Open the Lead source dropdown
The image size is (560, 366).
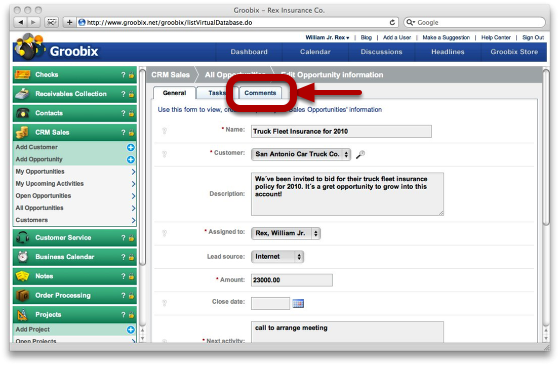[x=278, y=257]
